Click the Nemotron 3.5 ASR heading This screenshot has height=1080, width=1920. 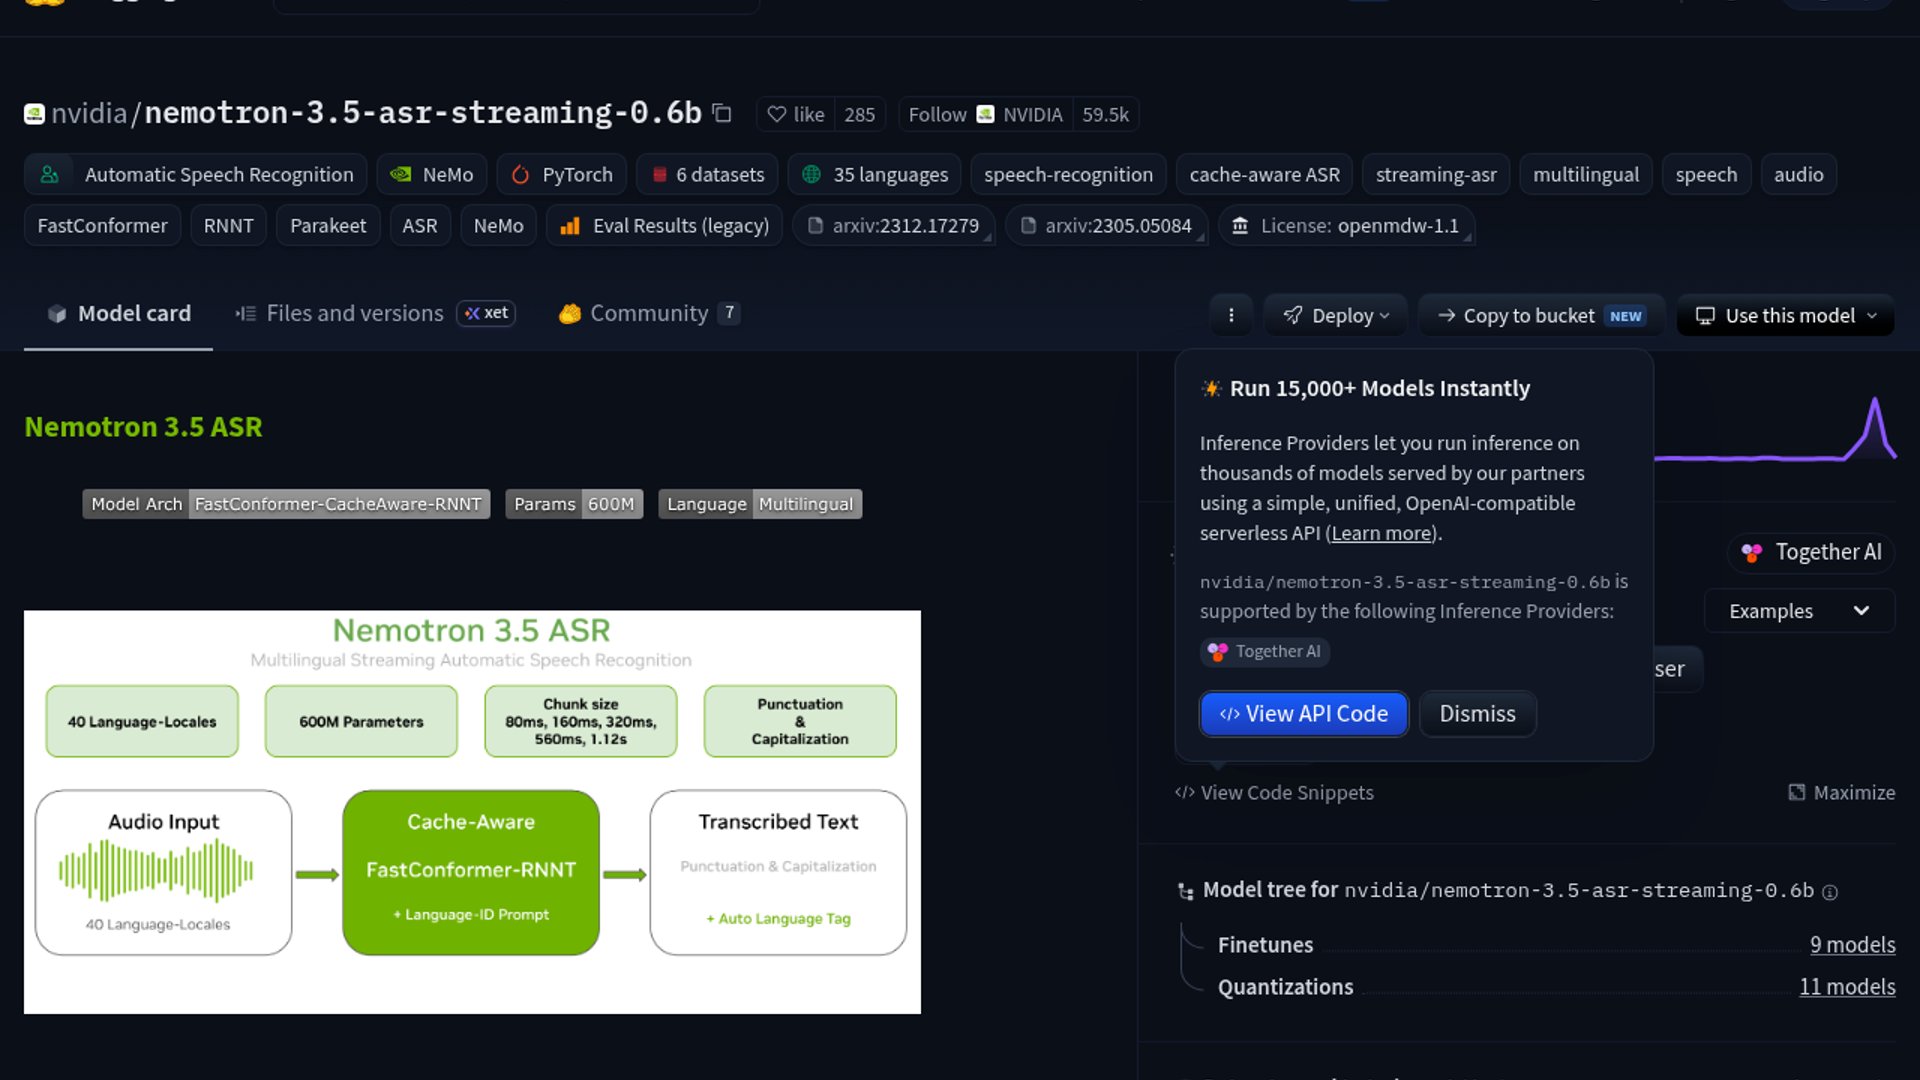point(143,427)
